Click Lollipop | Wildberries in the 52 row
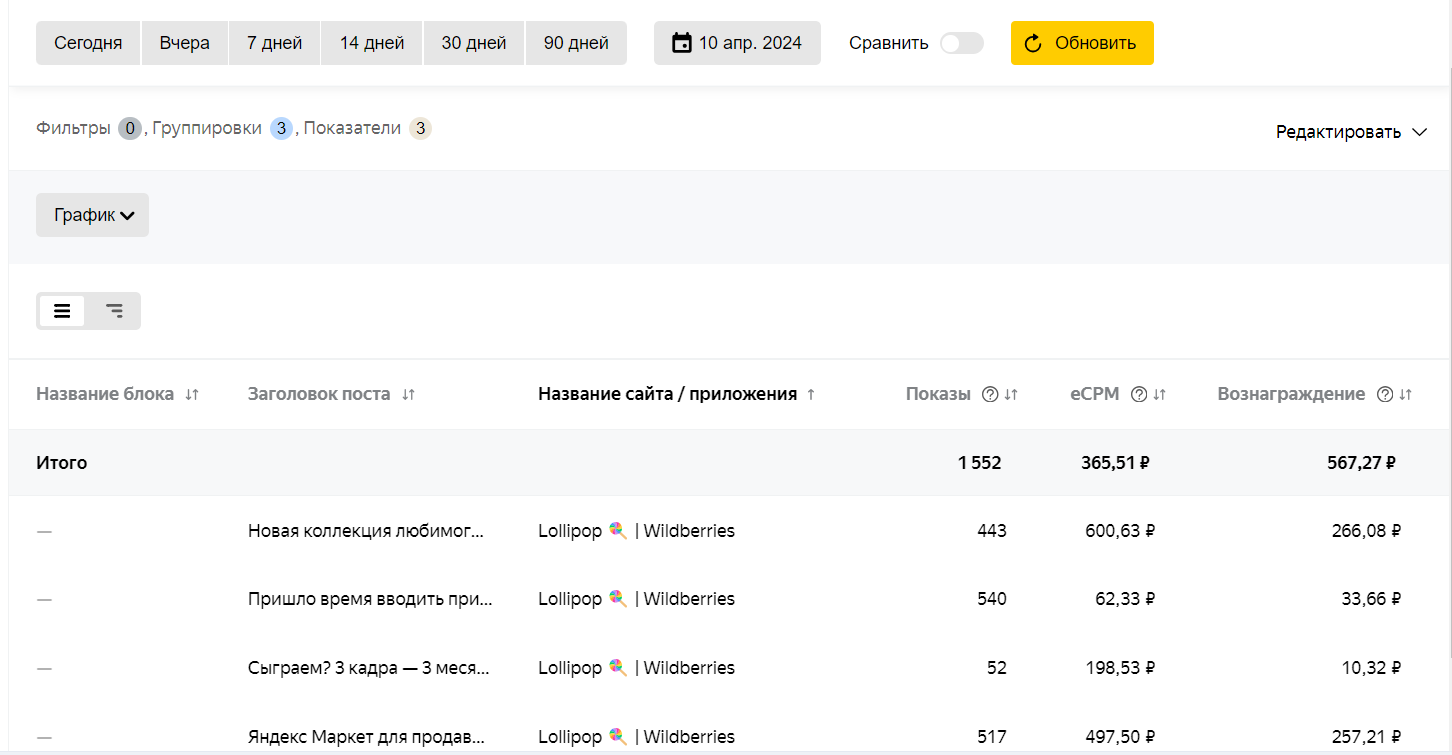Viewport: 1452px width, 755px height. pyautogui.click(x=636, y=668)
